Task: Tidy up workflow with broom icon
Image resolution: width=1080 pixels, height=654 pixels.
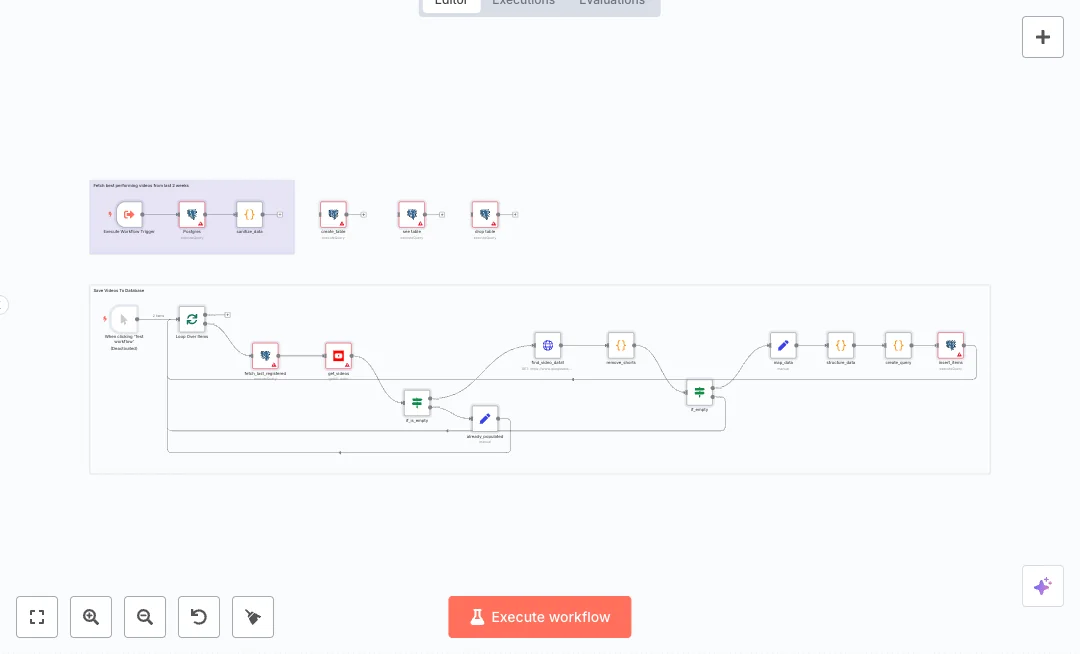Action: [x=253, y=617]
